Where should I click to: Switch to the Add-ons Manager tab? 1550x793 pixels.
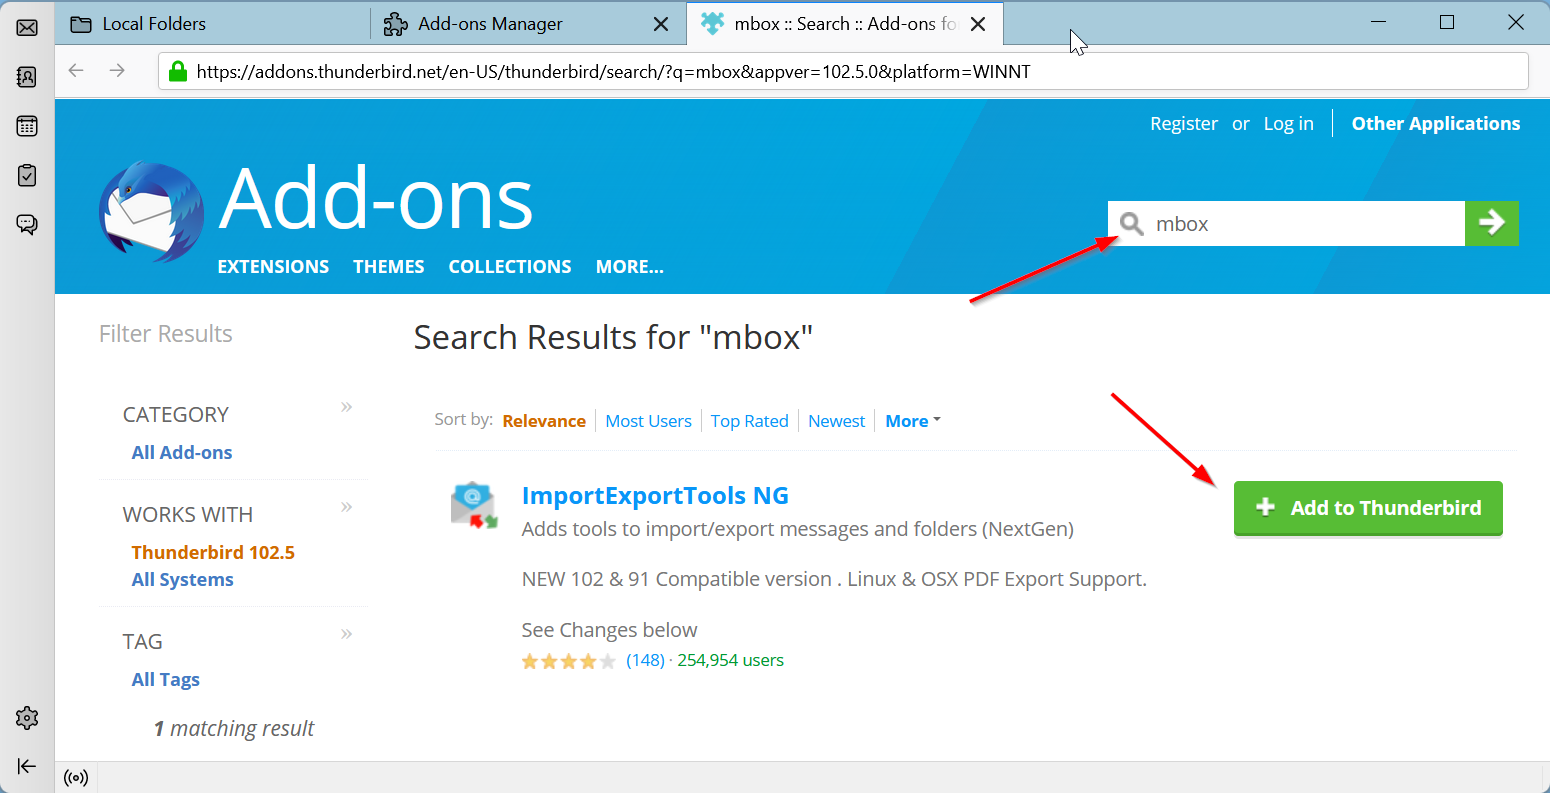coord(528,24)
